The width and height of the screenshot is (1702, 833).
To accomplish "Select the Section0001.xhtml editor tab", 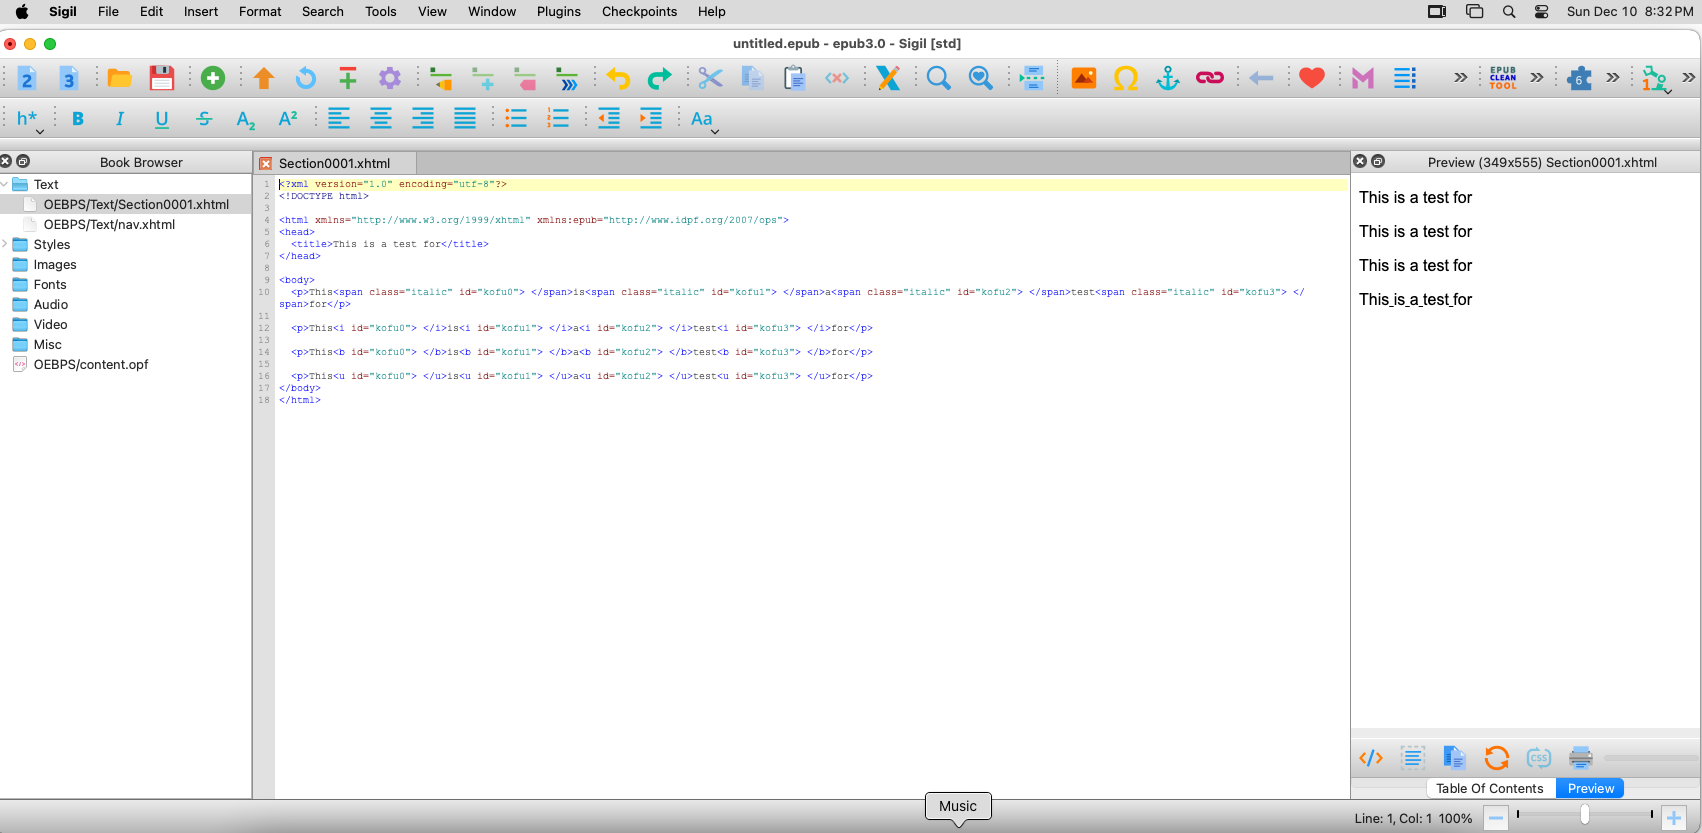I will point(335,163).
